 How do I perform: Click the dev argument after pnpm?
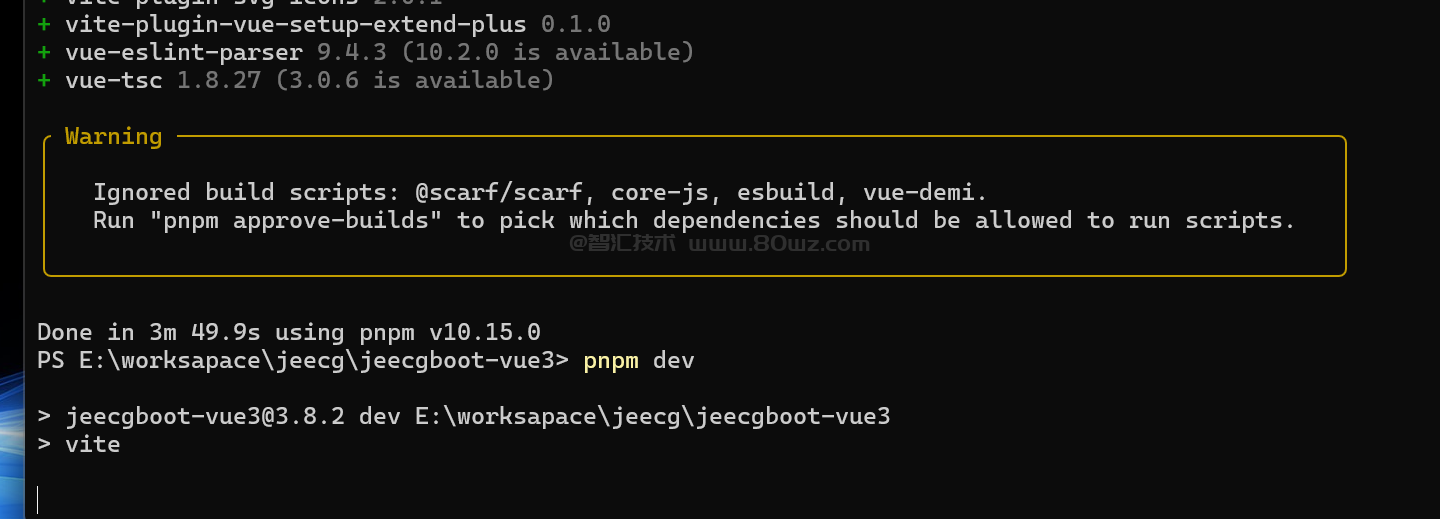[x=673, y=360]
